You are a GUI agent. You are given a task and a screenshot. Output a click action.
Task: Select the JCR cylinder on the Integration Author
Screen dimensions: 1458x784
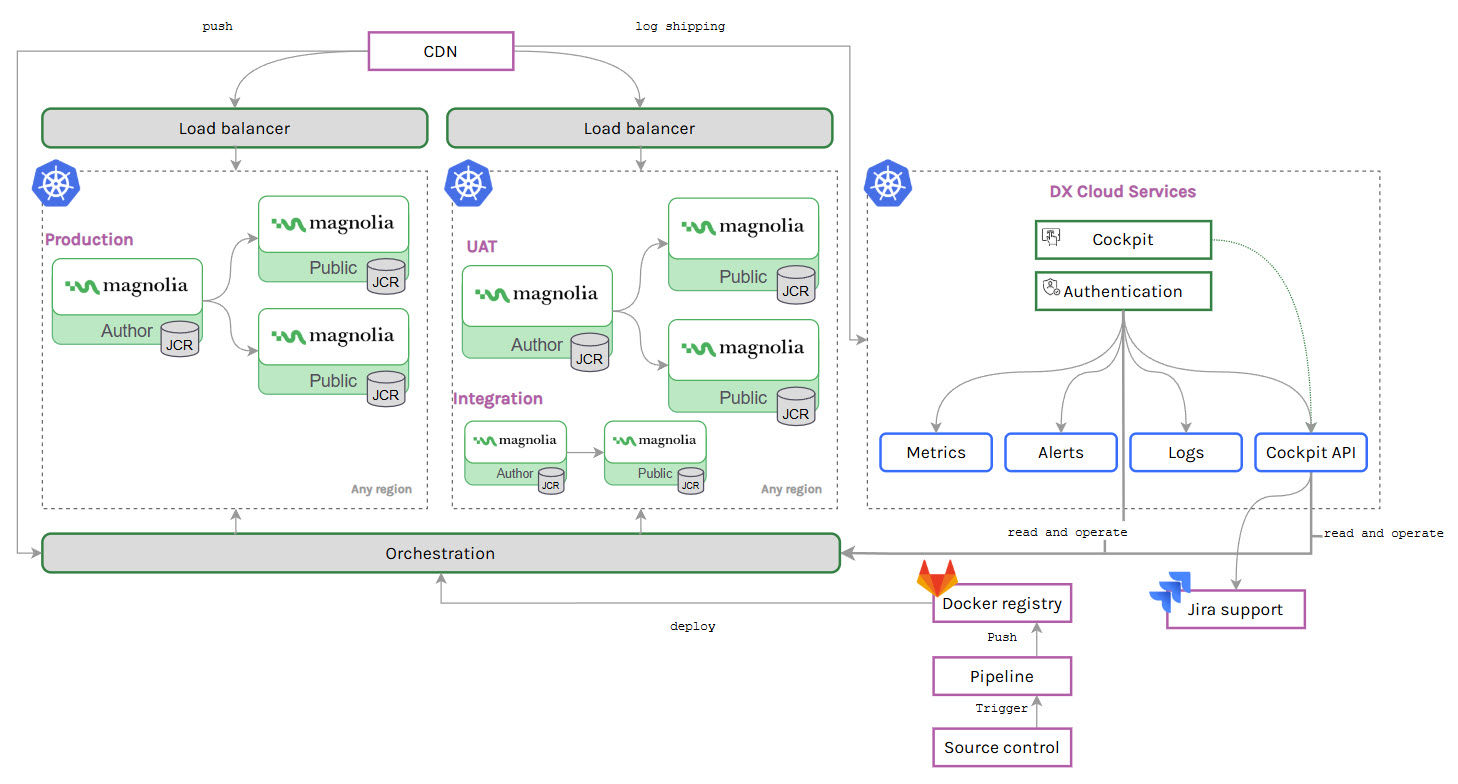(551, 481)
